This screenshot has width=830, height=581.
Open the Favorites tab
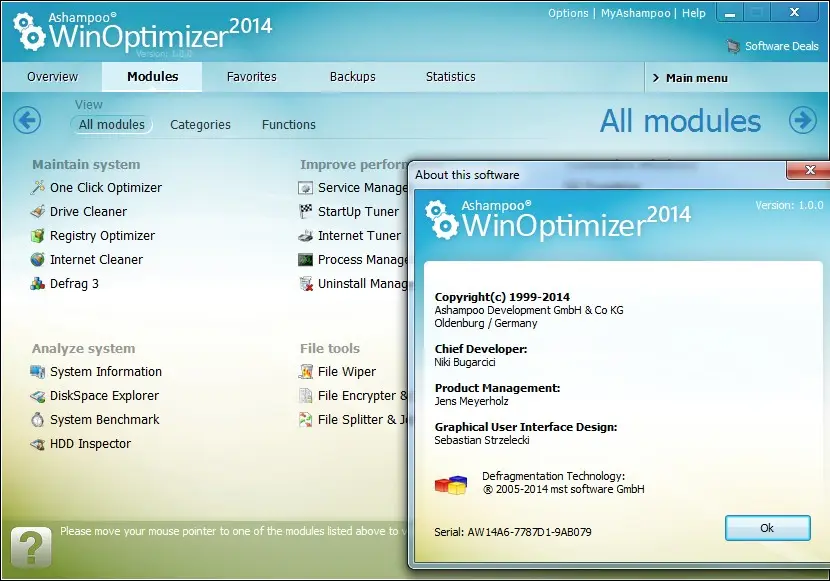click(x=251, y=77)
